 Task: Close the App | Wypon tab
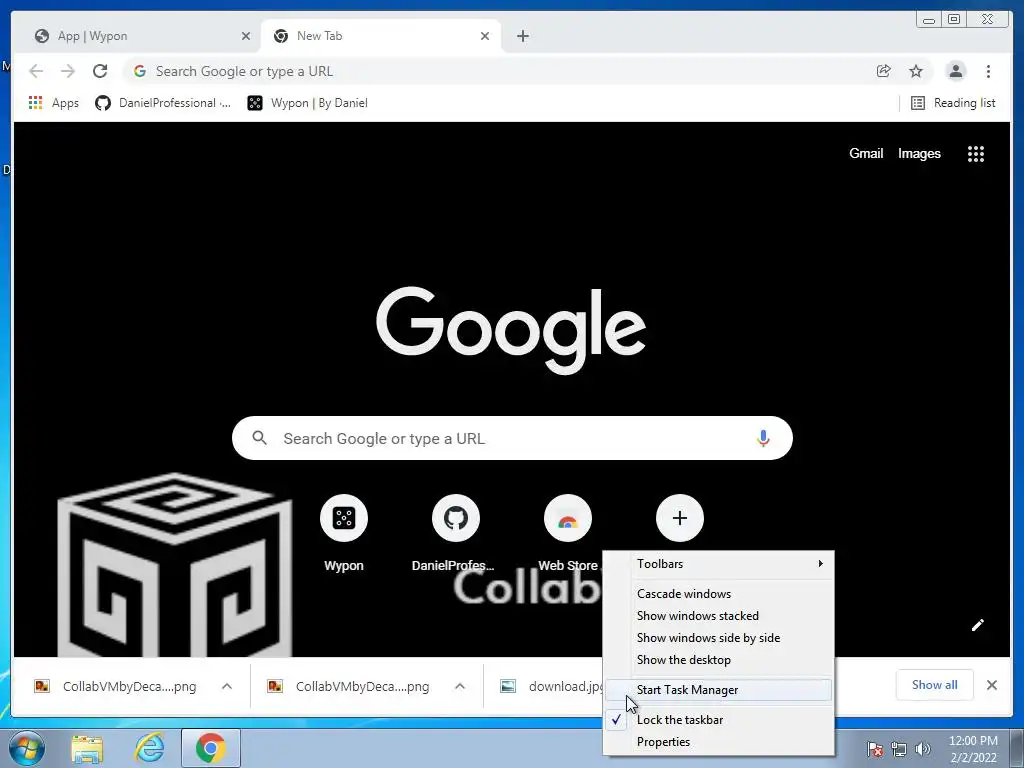tap(246, 36)
